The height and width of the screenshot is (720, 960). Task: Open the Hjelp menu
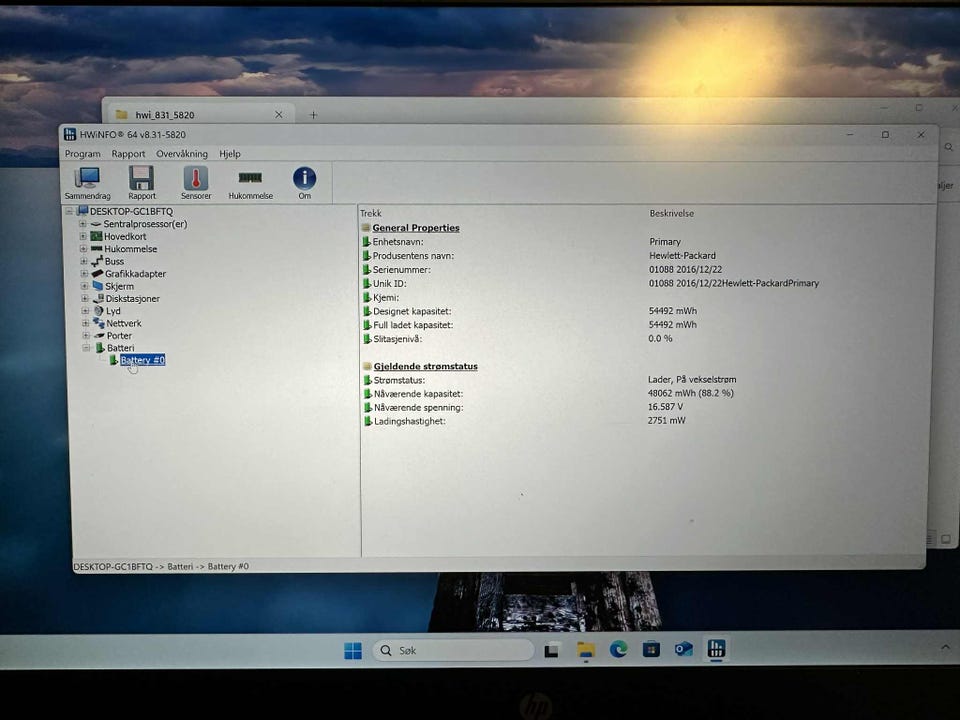pos(230,154)
